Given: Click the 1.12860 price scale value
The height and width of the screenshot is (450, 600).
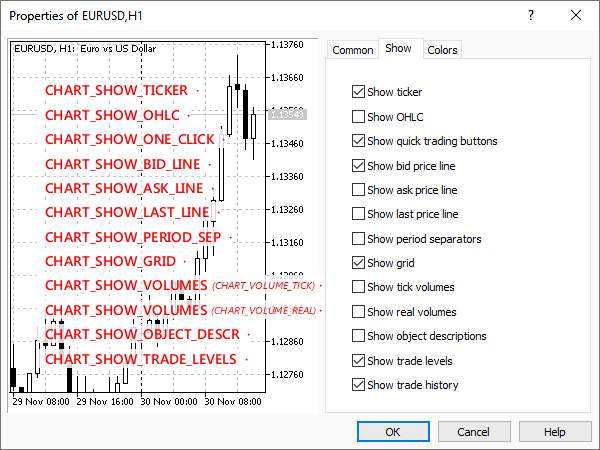Looking at the screenshot, I should pyautogui.click(x=287, y=341).
